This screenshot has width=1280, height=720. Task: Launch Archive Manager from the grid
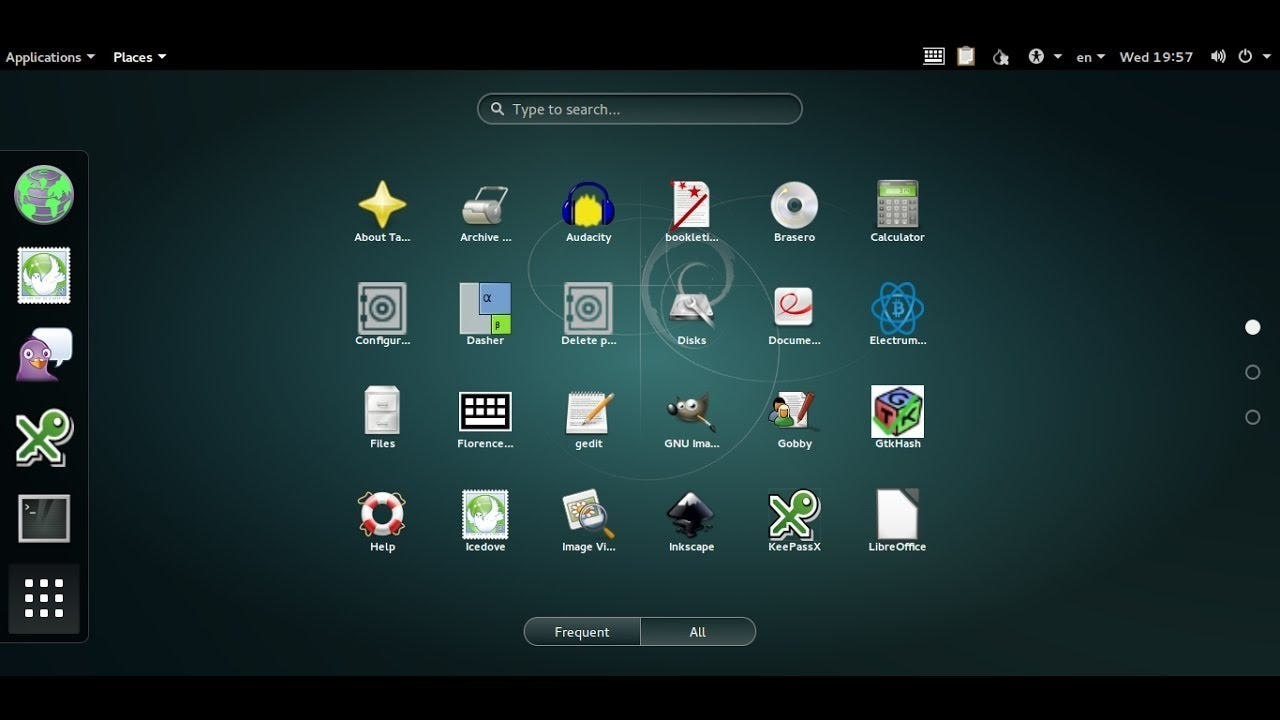(485, 211)
